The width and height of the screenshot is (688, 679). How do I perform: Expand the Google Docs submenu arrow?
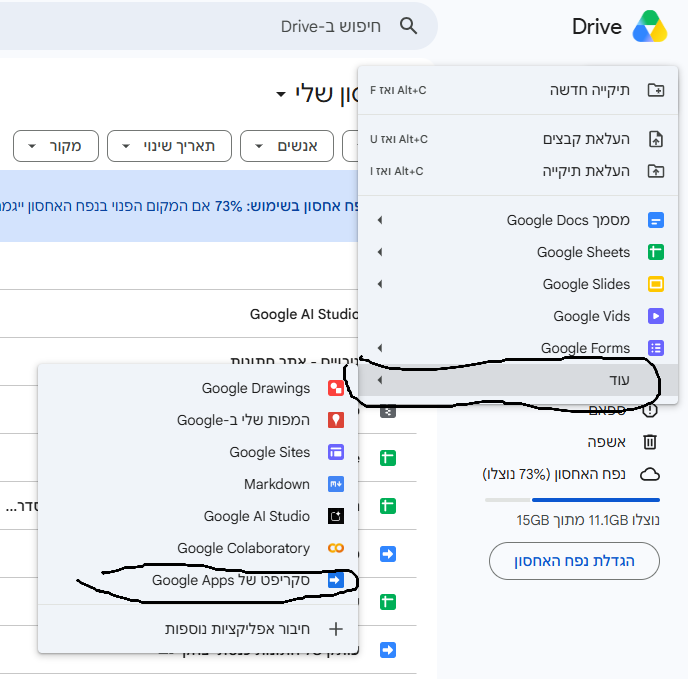tap(380, 220)
